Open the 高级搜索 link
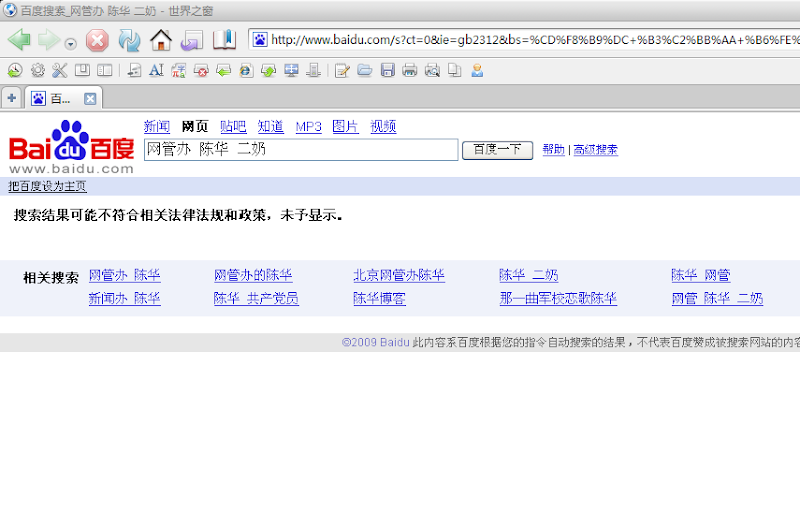Image resolution: width=800 pixels, height=527 pixels. coord(595,149)
